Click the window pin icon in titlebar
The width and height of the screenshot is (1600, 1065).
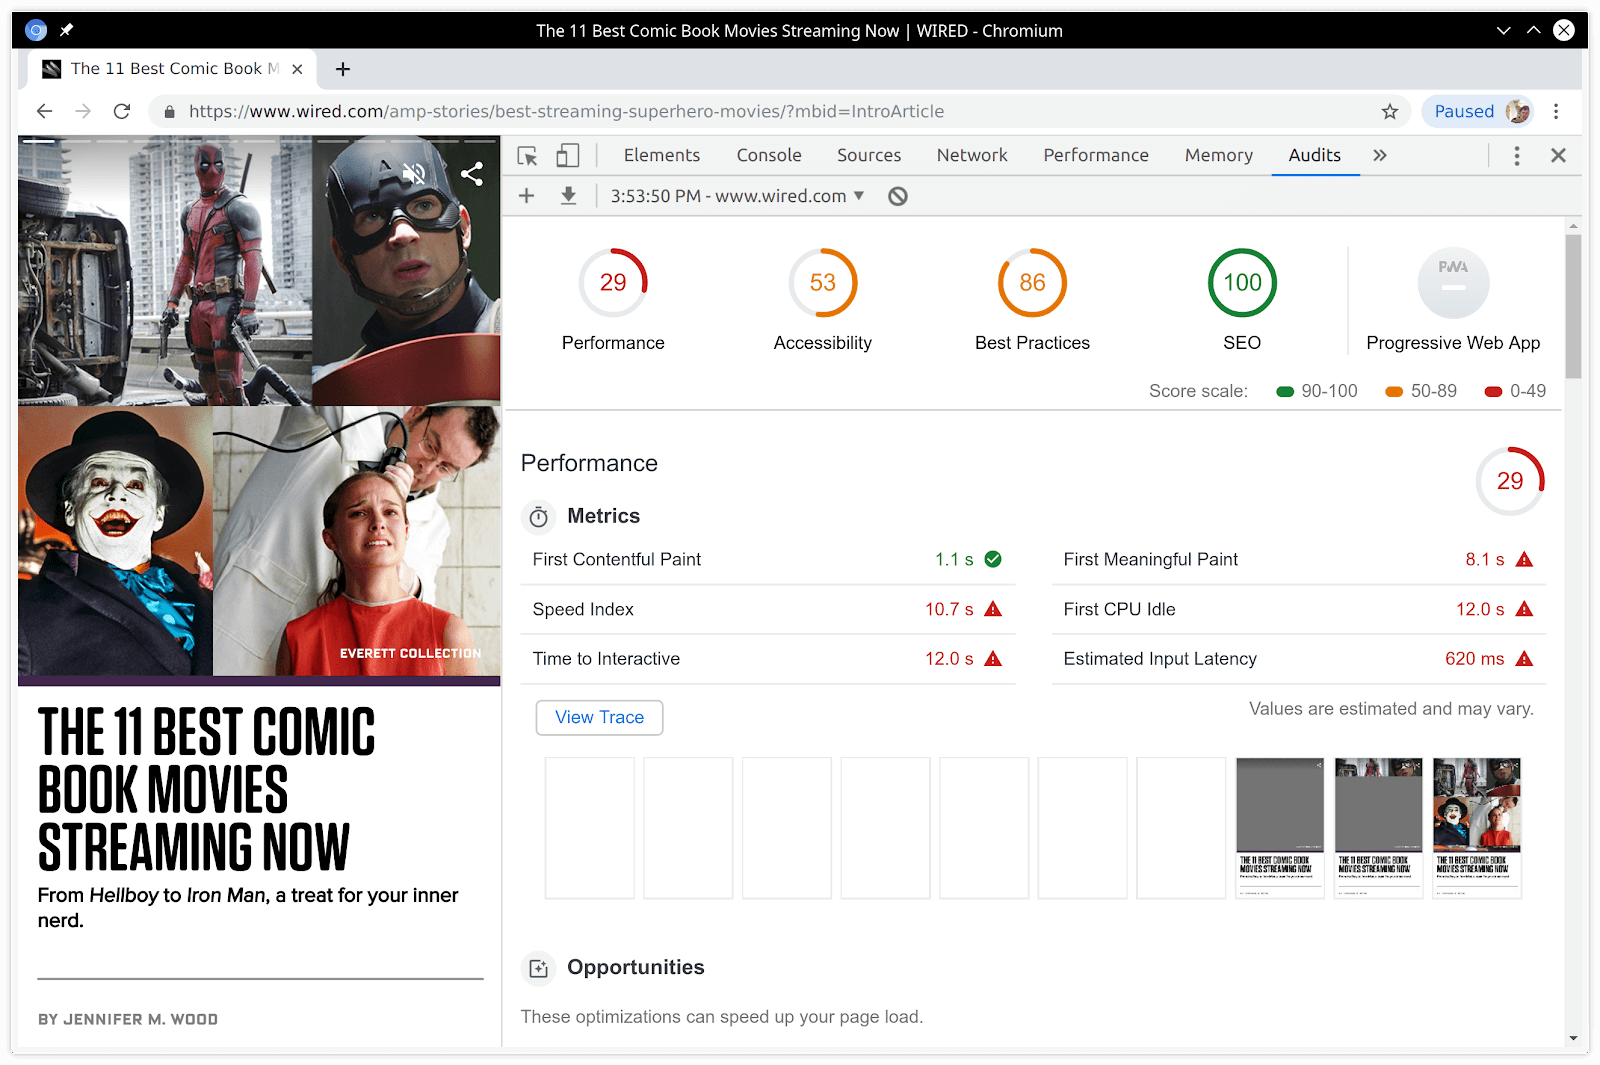(x=67, y=30)
